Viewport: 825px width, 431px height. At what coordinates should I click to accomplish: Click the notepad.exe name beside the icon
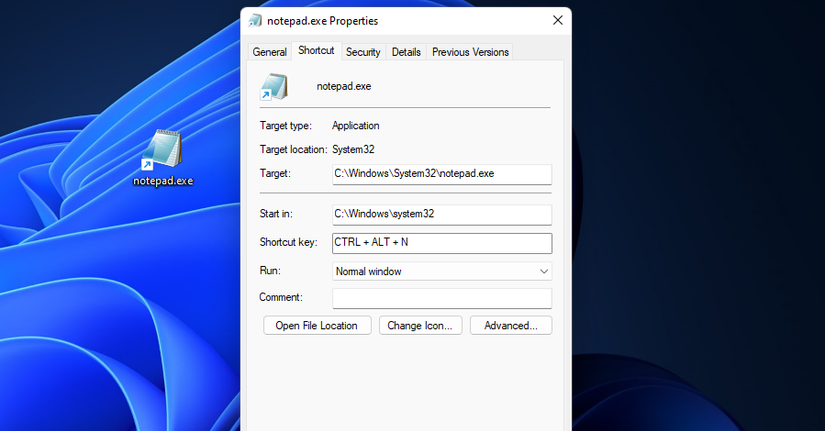coord(344,86)
